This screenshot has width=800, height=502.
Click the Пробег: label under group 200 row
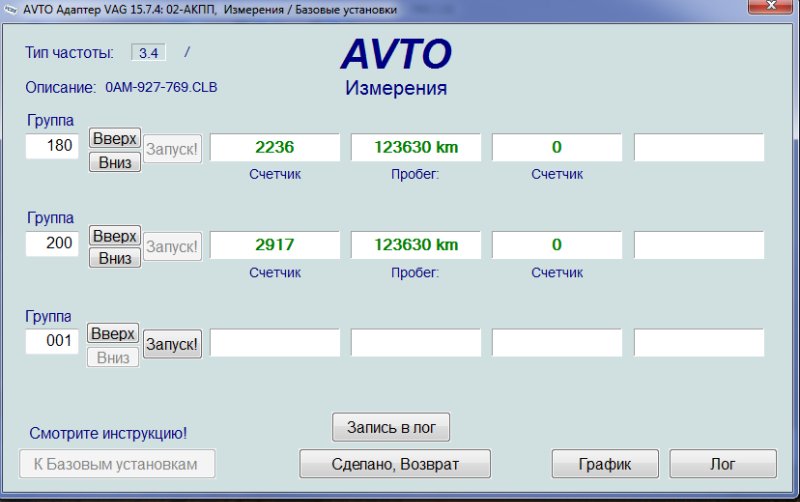point(415,273)
